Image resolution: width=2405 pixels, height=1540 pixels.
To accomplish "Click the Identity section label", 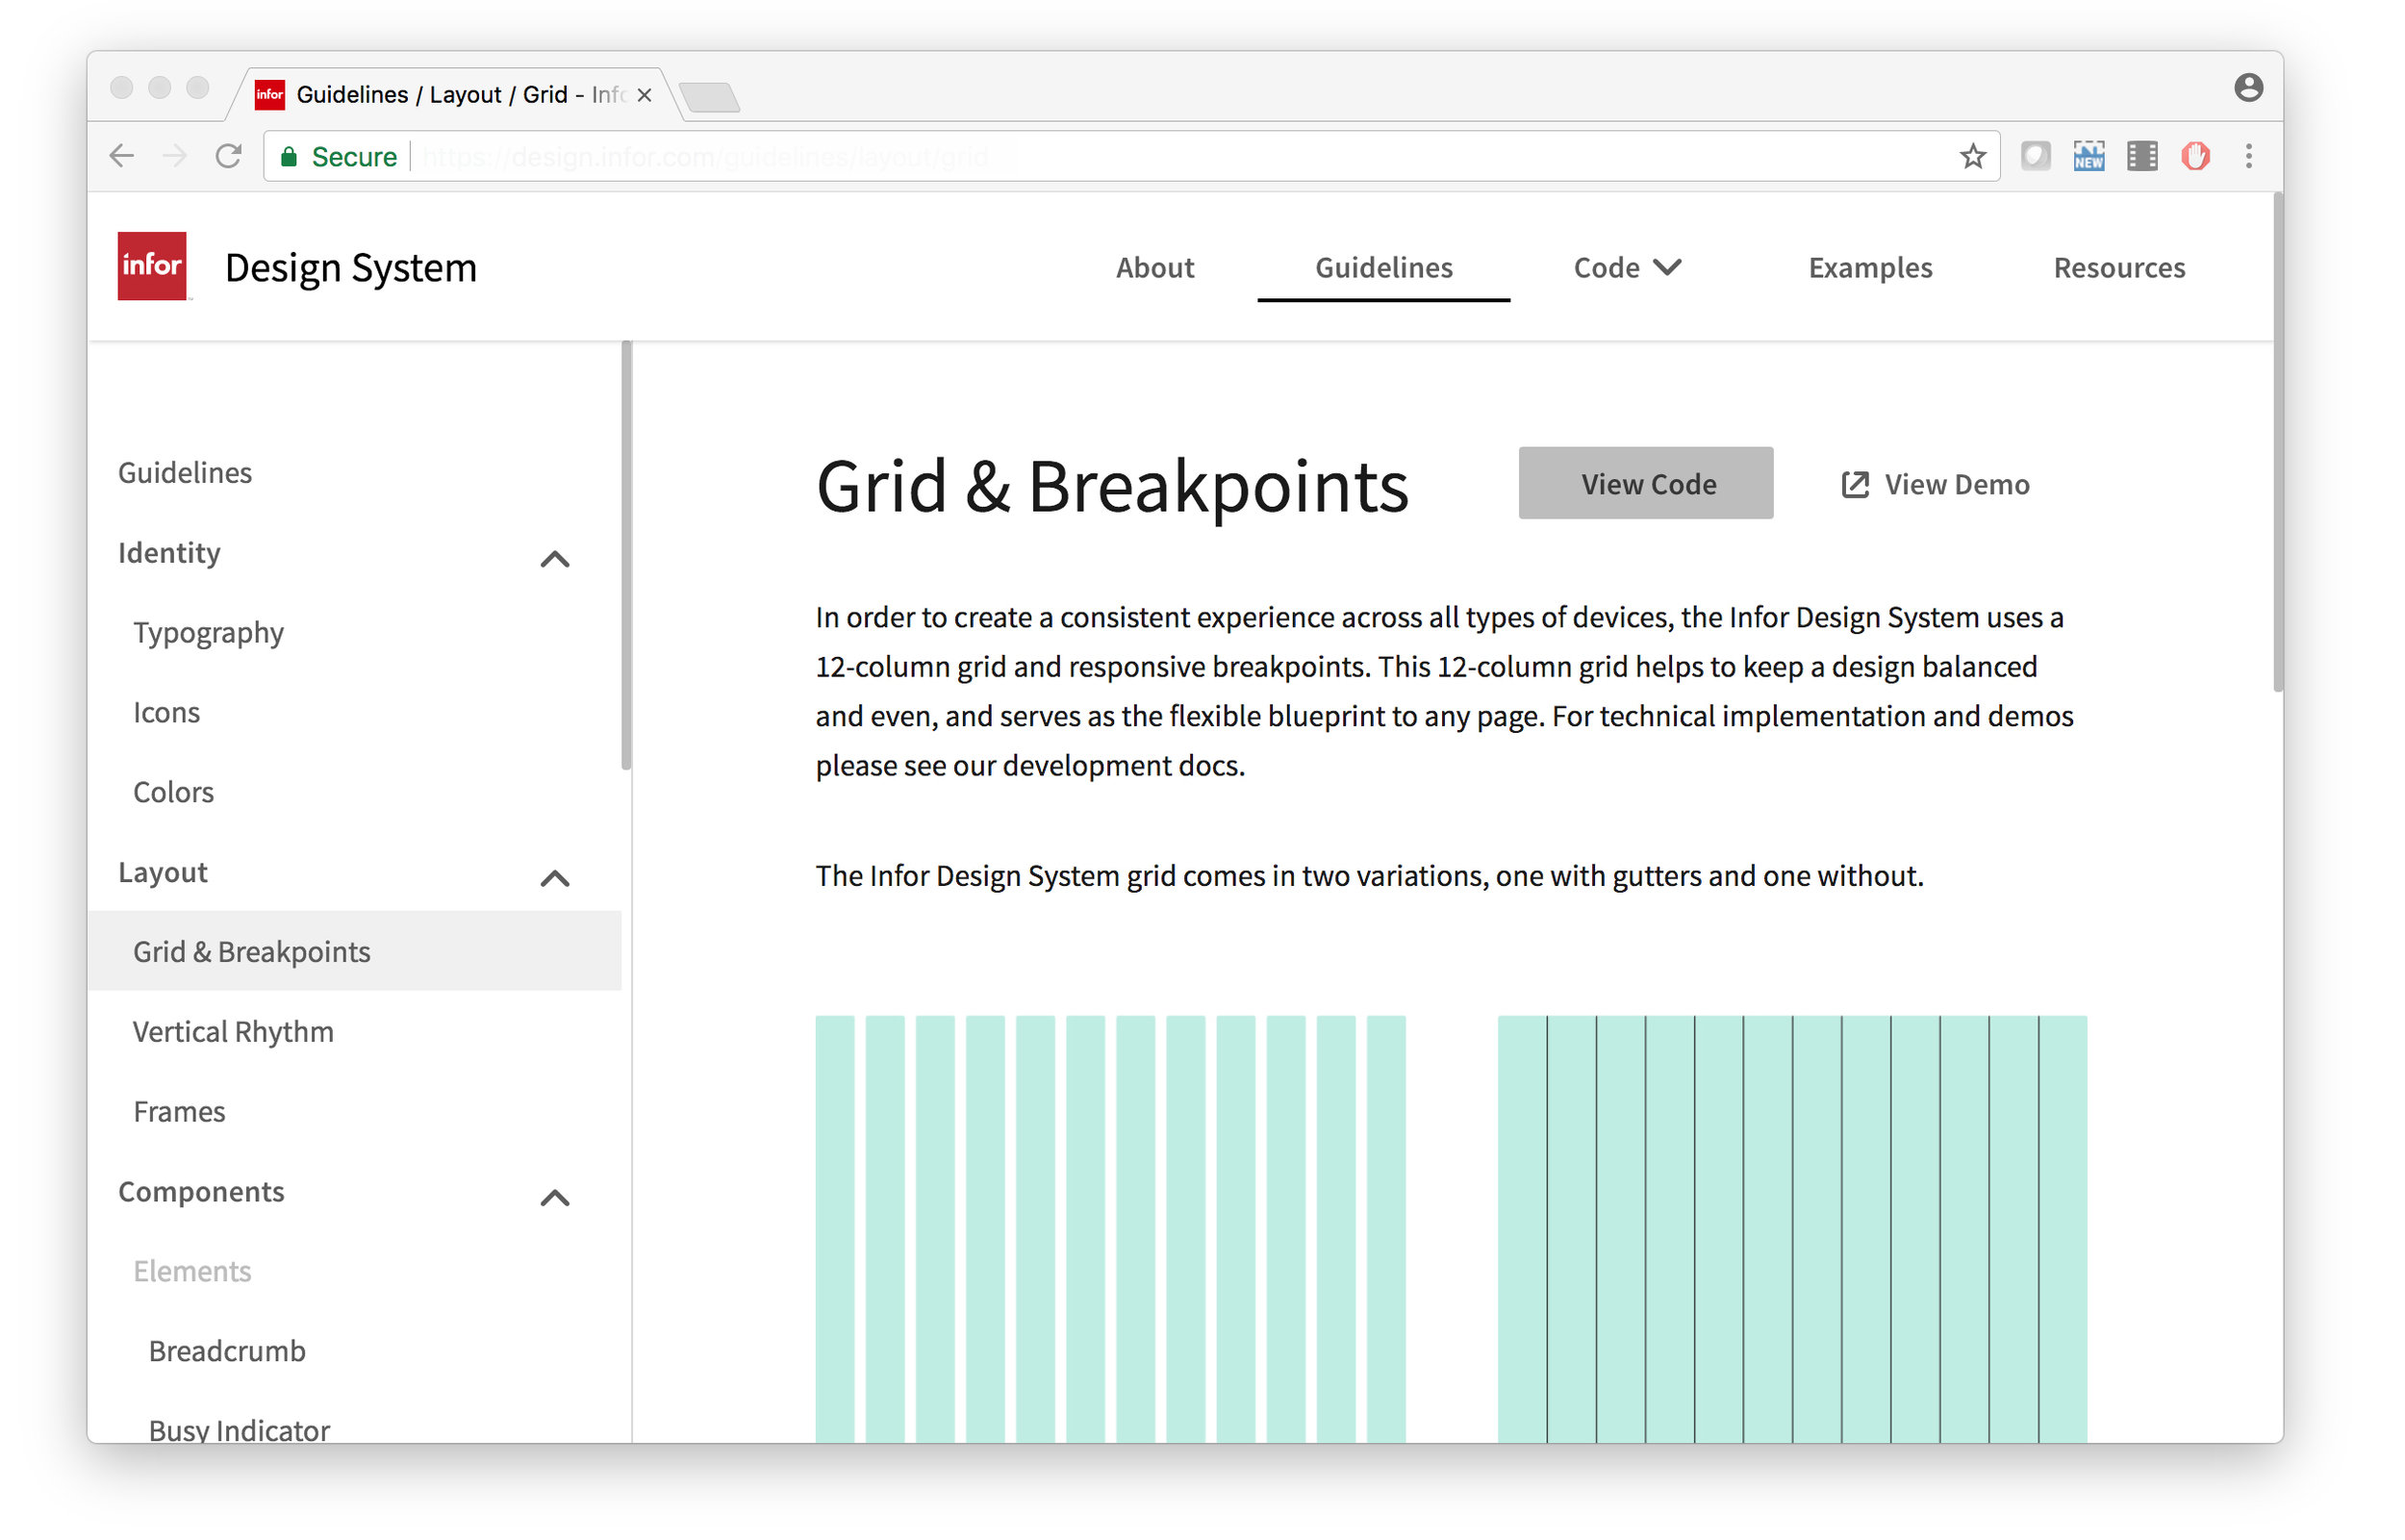I will pyautogui.click(x=170, y=554).
